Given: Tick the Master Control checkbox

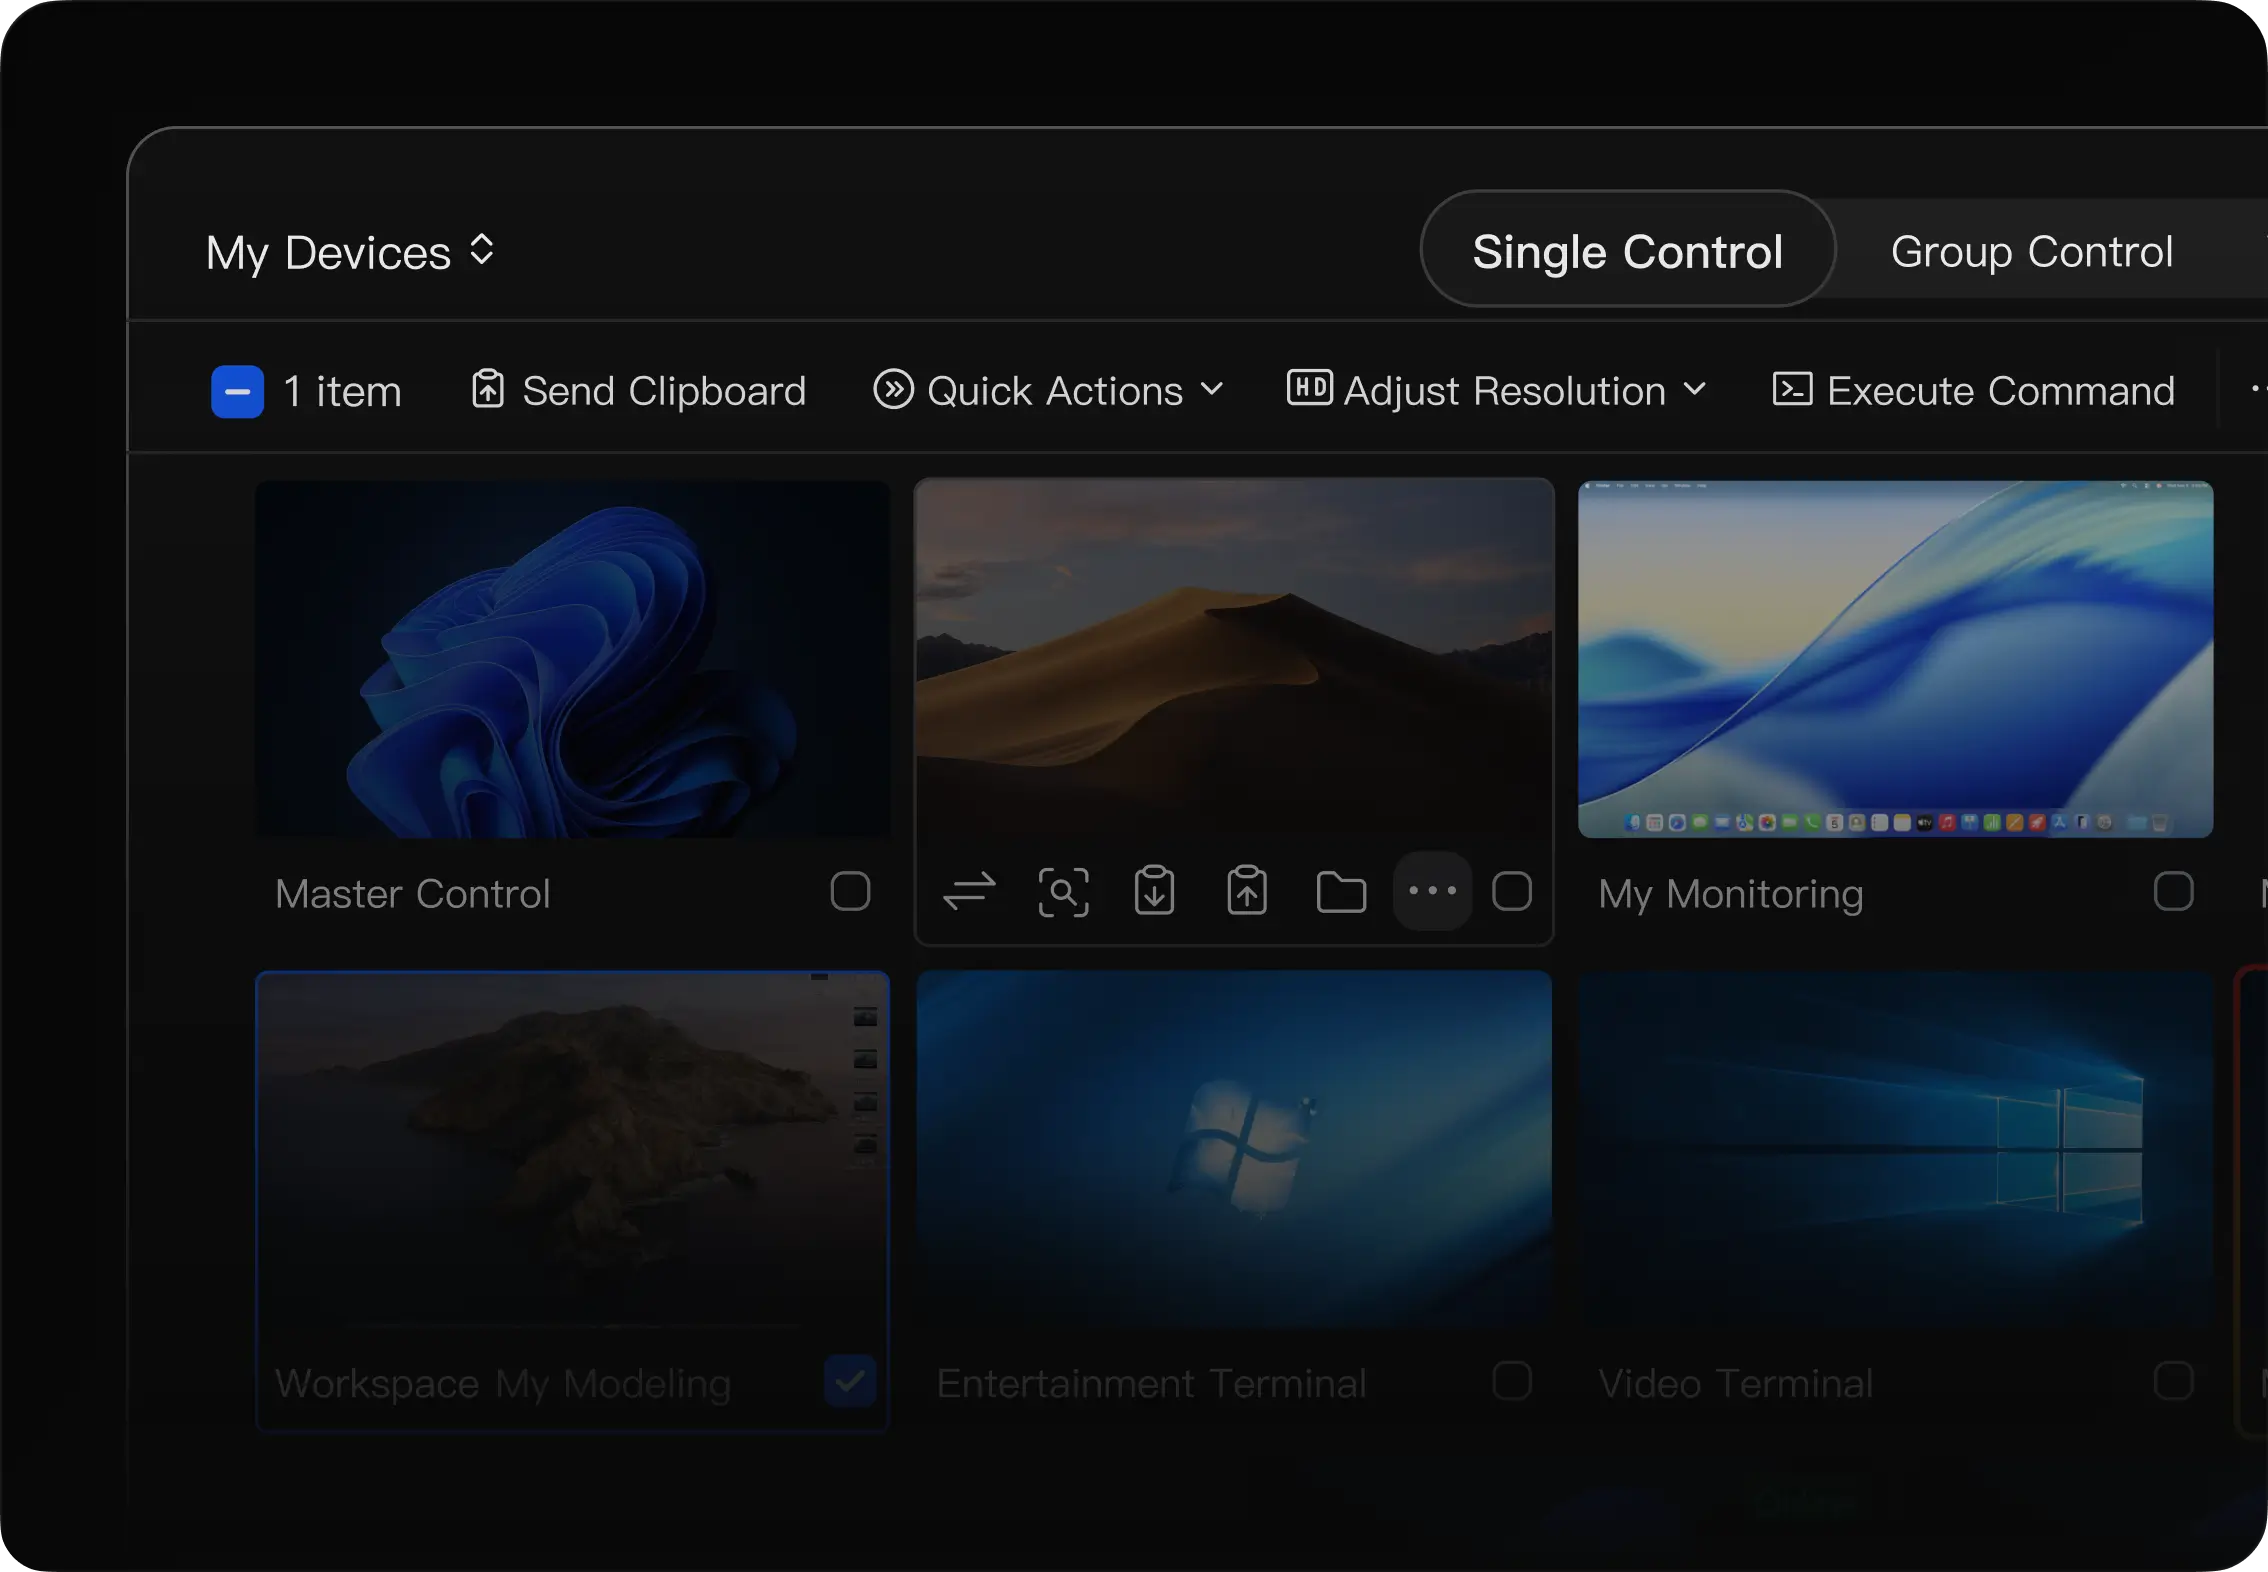Looking at the screenshot, I should [850, 891].
